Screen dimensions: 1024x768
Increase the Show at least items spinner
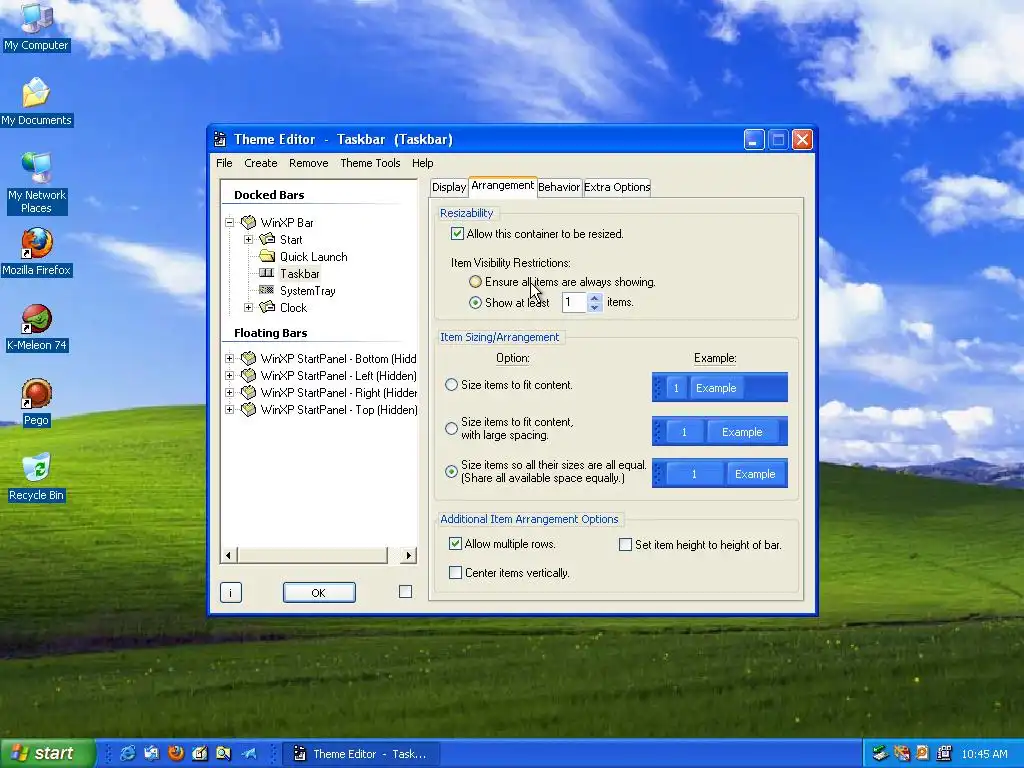click(x=594, y=298)
